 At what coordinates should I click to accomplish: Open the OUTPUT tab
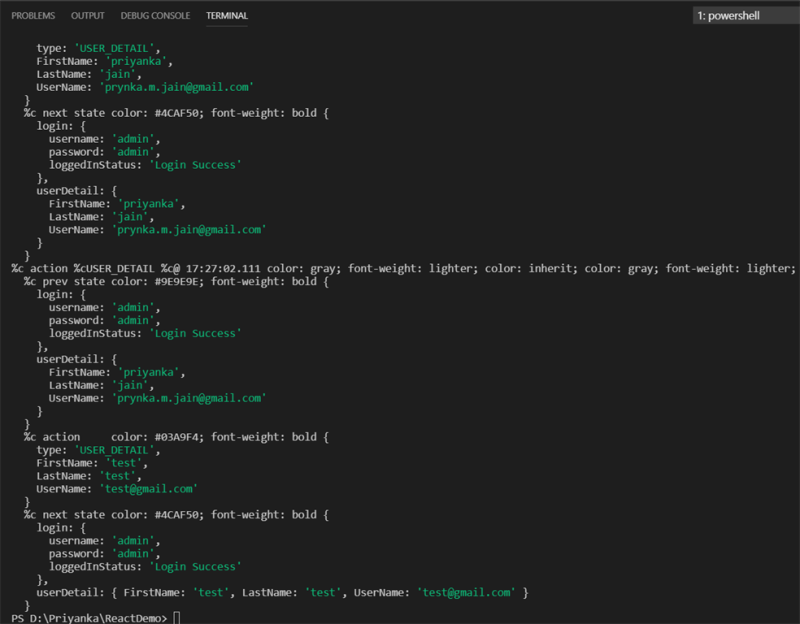(87, 15)
